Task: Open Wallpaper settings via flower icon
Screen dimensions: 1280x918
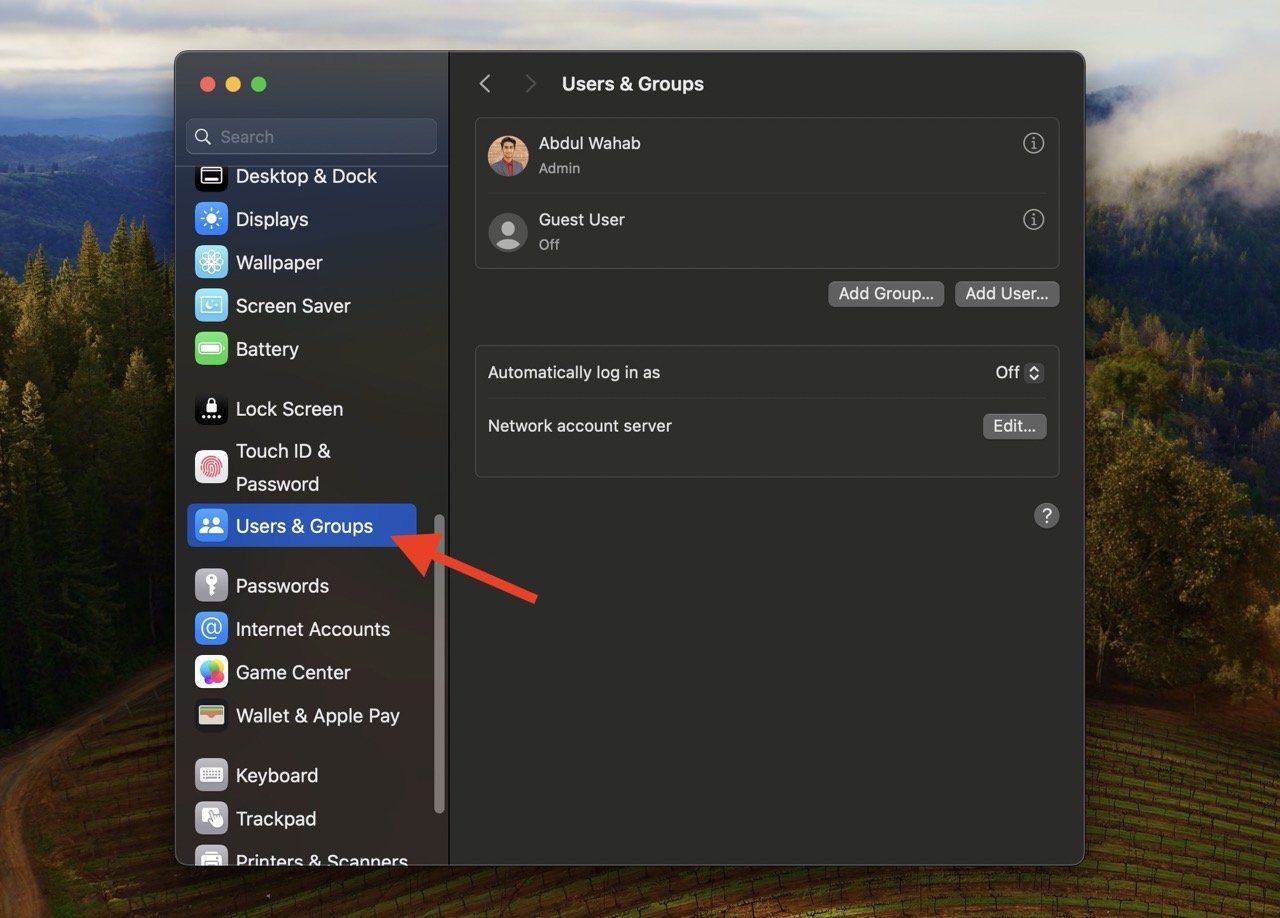Action: pyautogui.click(x=211, y=262)
